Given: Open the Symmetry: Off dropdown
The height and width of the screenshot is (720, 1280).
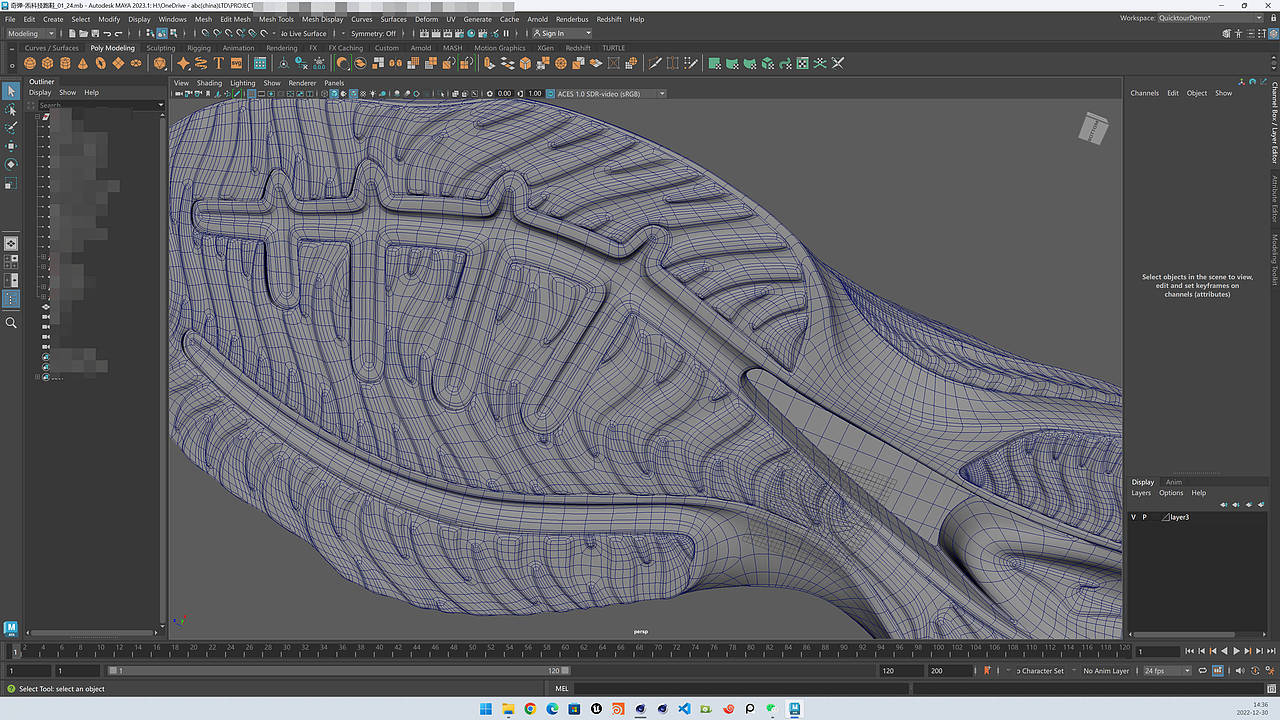Looking at the screenshot, I should point(373,33).
